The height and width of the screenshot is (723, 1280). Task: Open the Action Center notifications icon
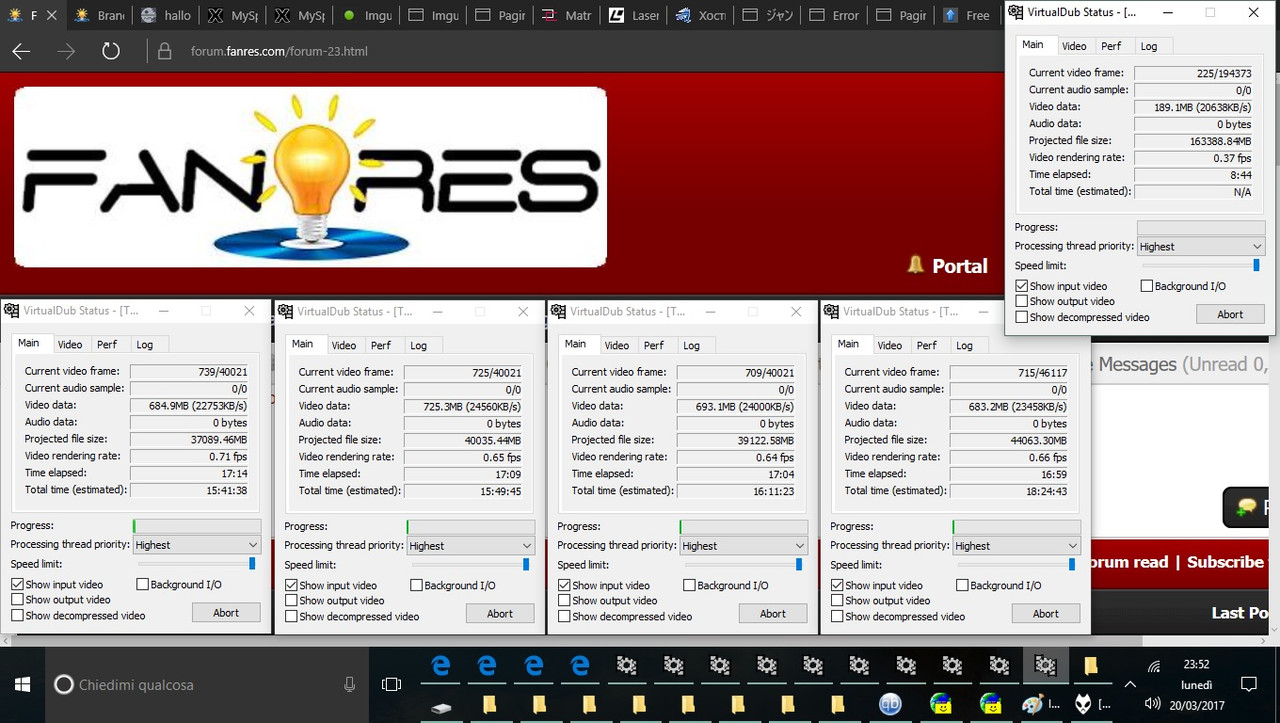pyautogui.click(x=1249, y=685)
